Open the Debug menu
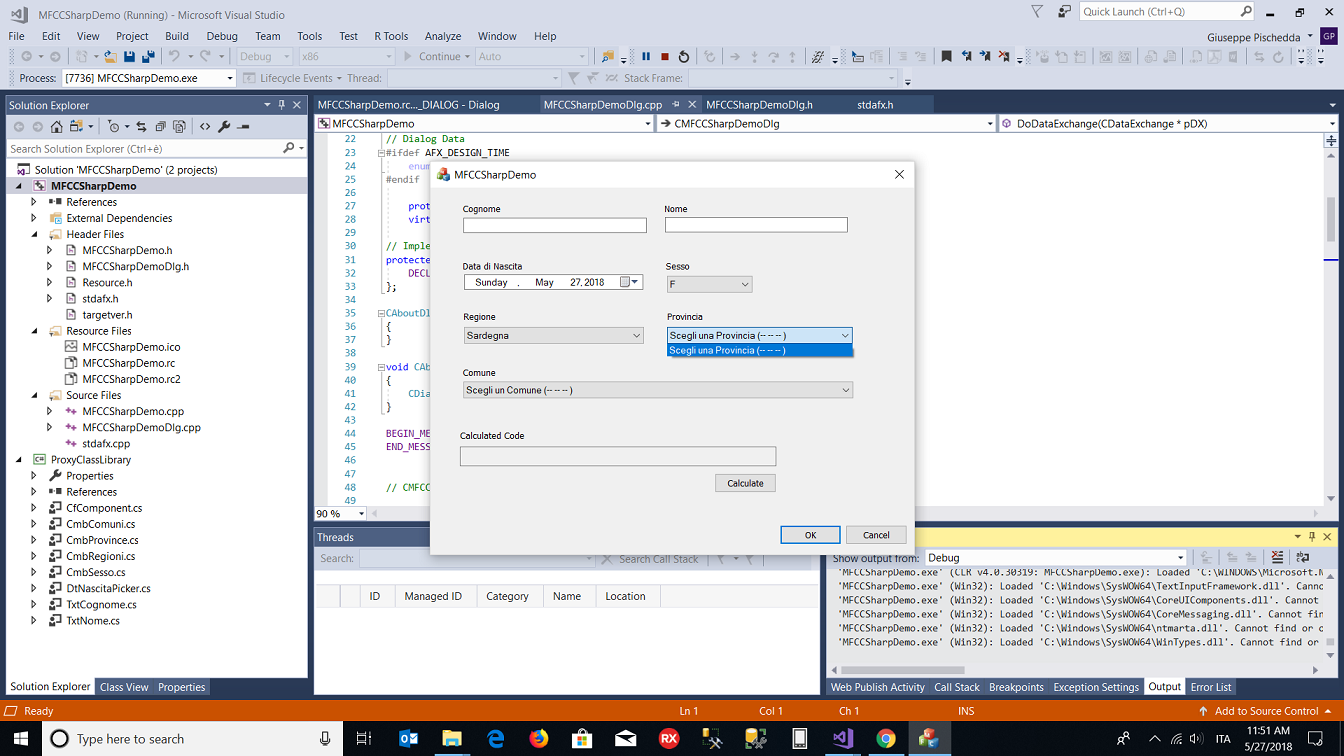1344x756 pixels. (222, 36)
